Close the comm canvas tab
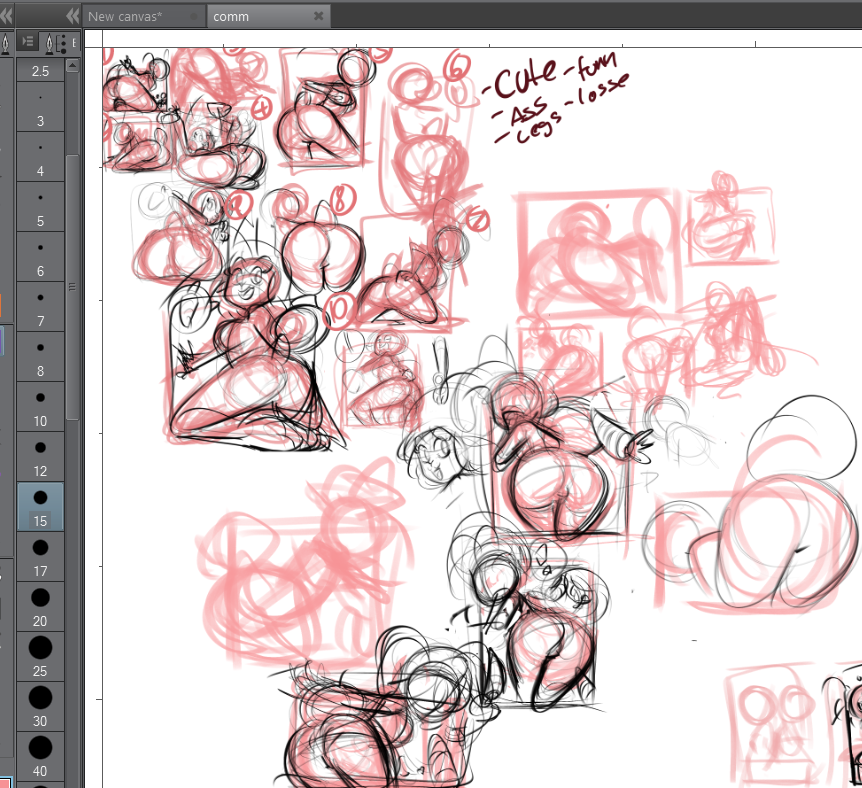 318,16
